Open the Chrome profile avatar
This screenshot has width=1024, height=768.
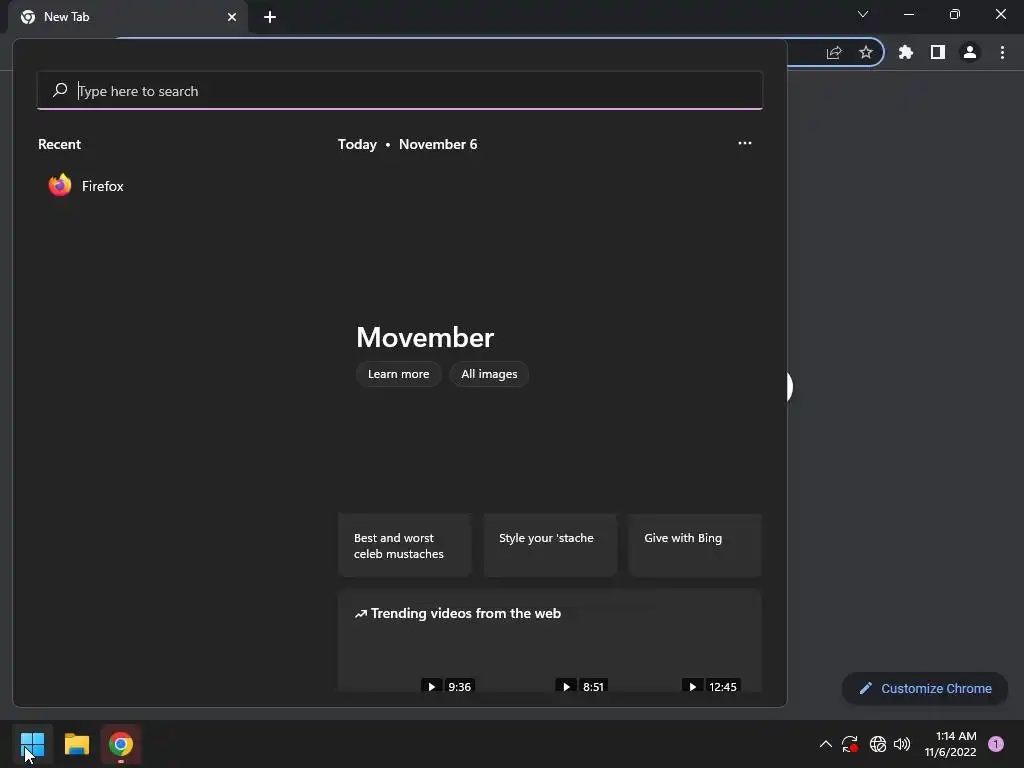(970, 52)
